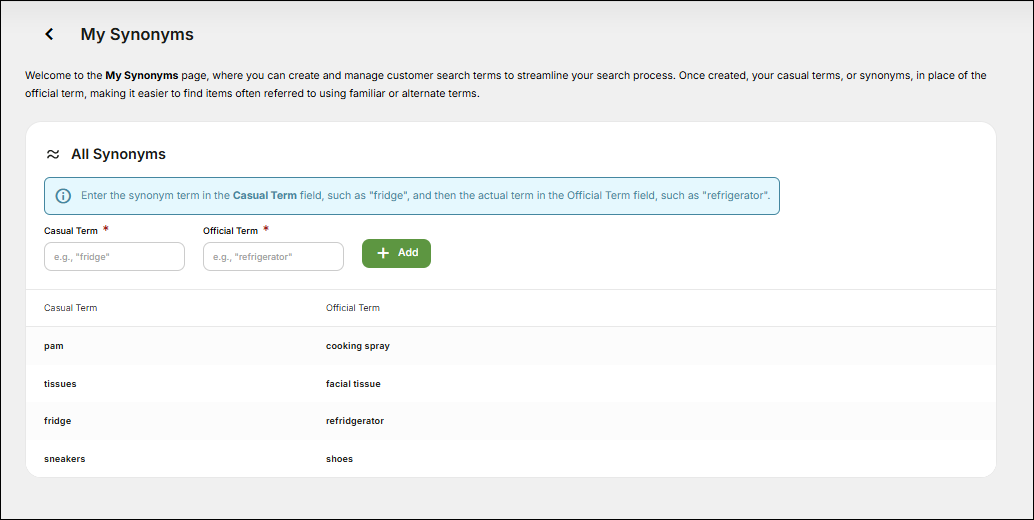Focus the Official Term input field
Viewport: 1034px width, 520px height.
coord(273,257)
